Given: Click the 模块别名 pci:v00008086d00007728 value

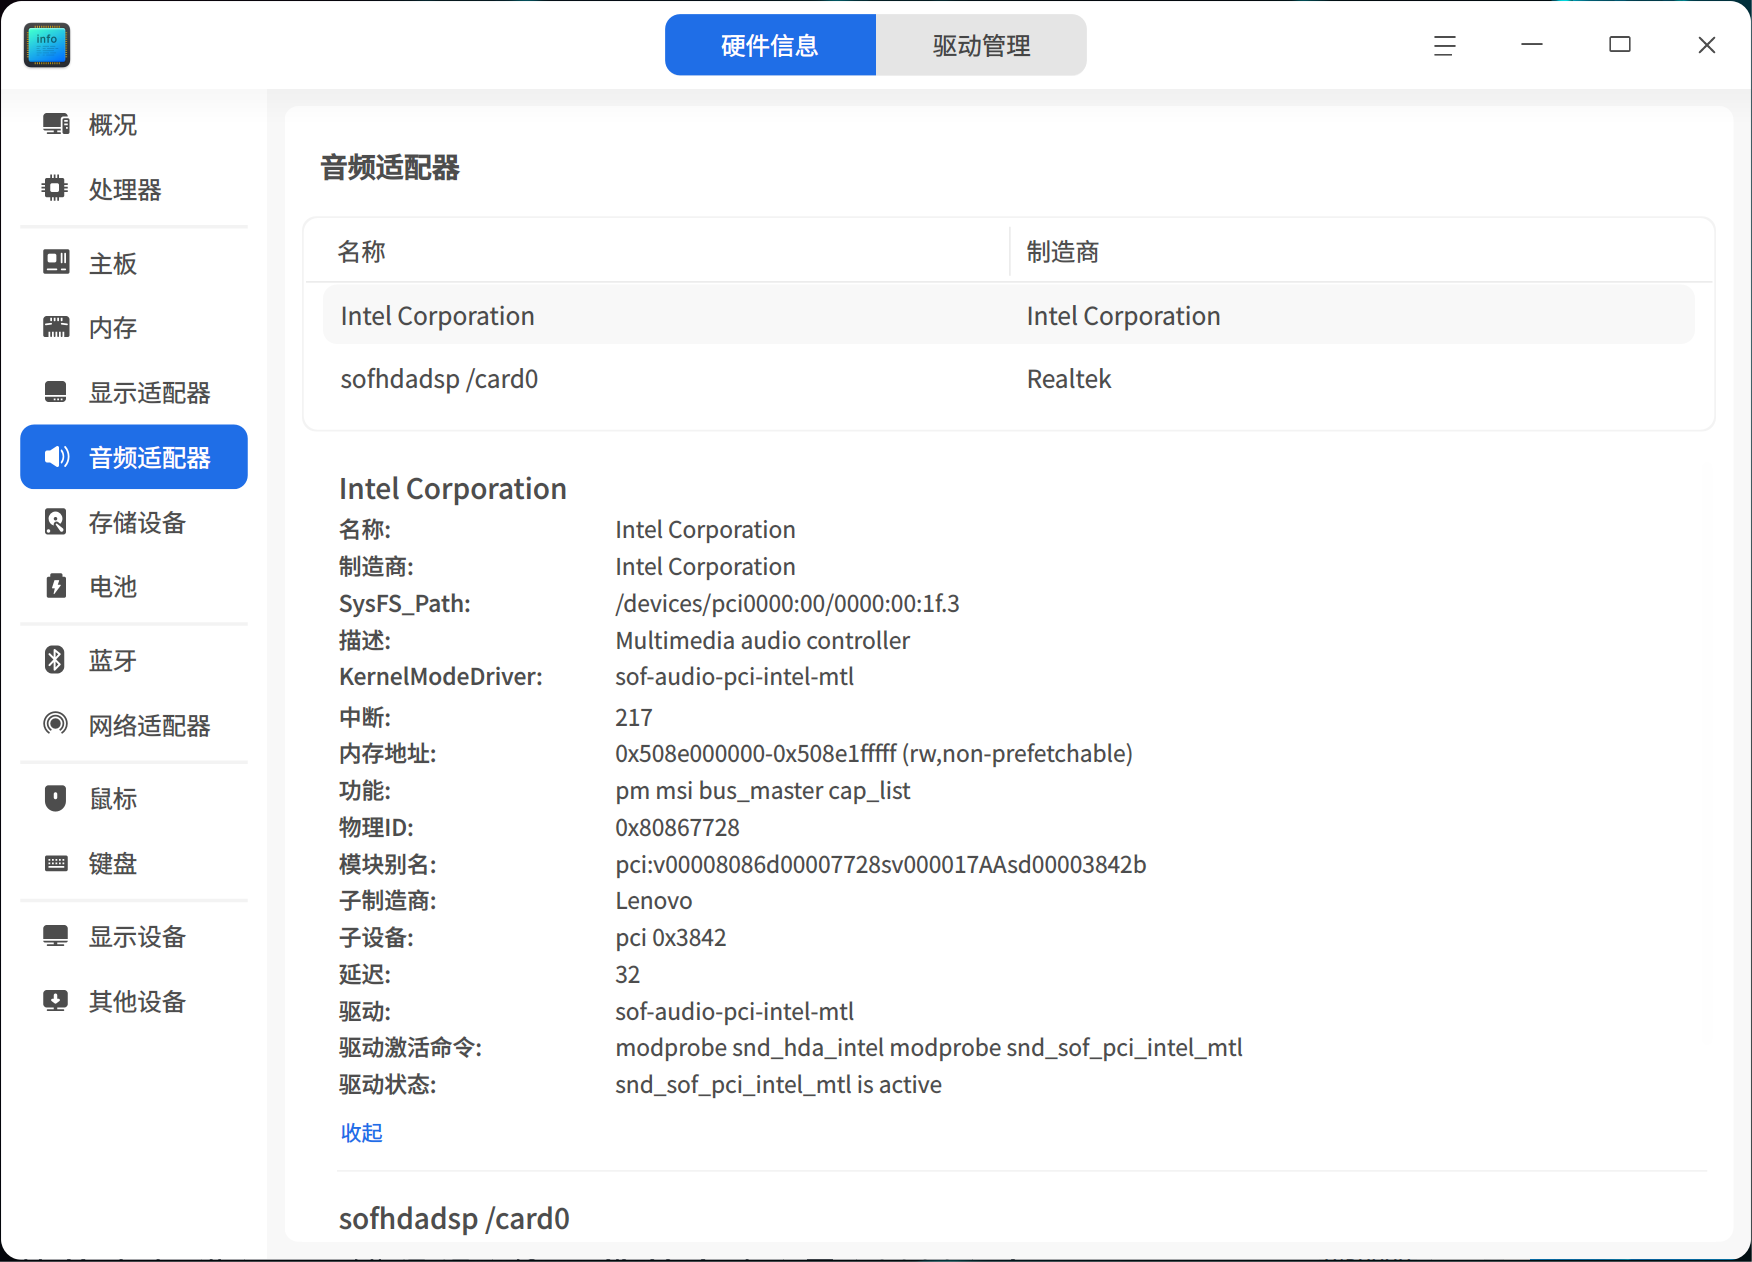Looking at the screenshot, I should (880, 864).
